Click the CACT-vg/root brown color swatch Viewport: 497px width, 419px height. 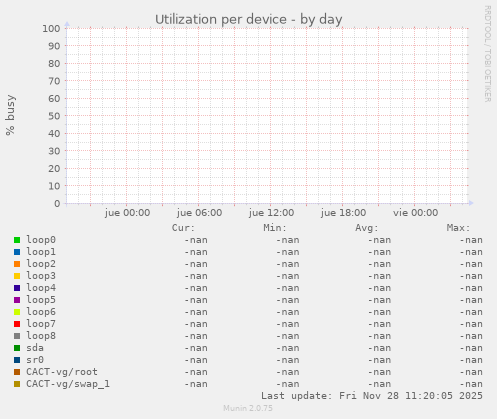[x=17, y=372]
